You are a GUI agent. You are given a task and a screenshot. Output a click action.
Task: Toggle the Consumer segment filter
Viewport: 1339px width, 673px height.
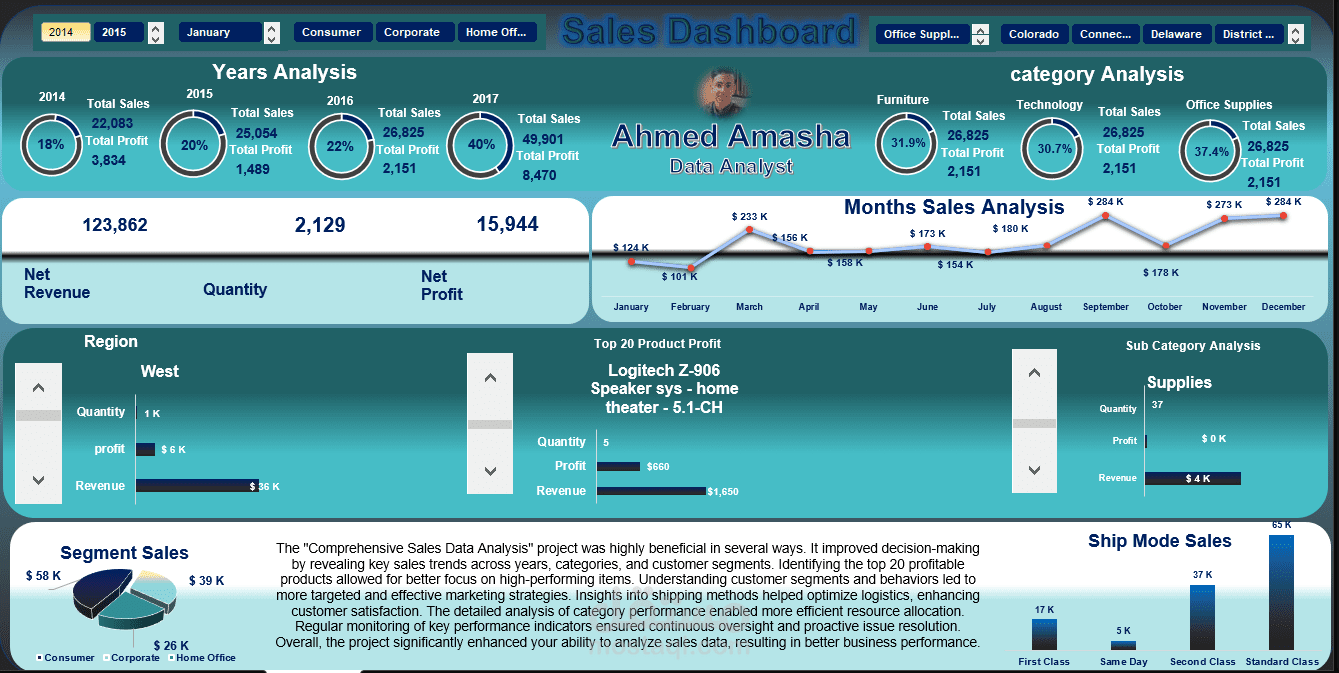[332, 31]
